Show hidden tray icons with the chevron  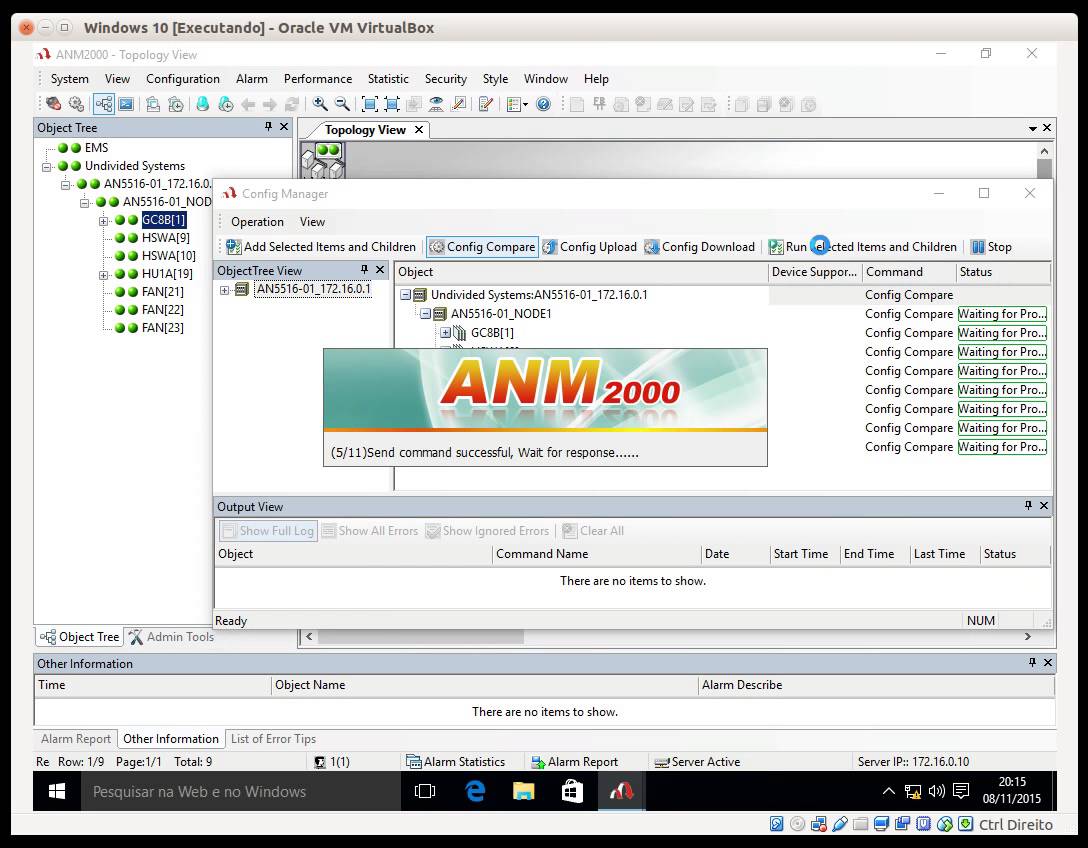click(x=888, y=791)
